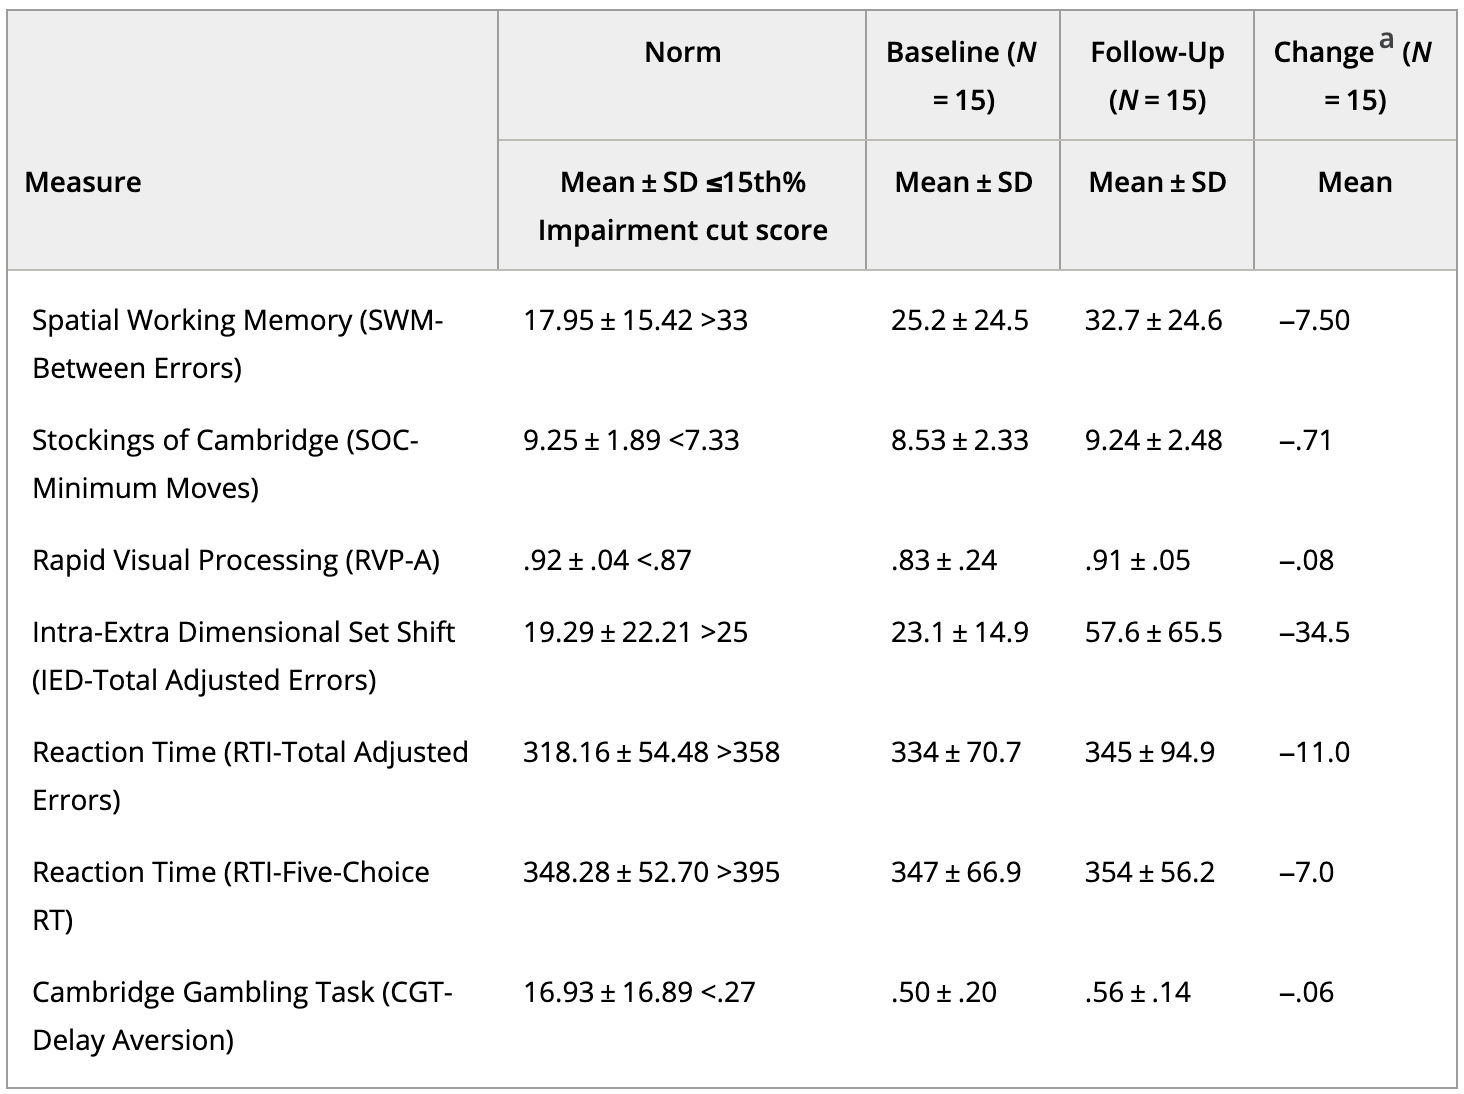This screenshot has width=1464, height=1094.
Task: Select the follow-up value 57.6 ± 65.5
Action: click(1153, 632)
